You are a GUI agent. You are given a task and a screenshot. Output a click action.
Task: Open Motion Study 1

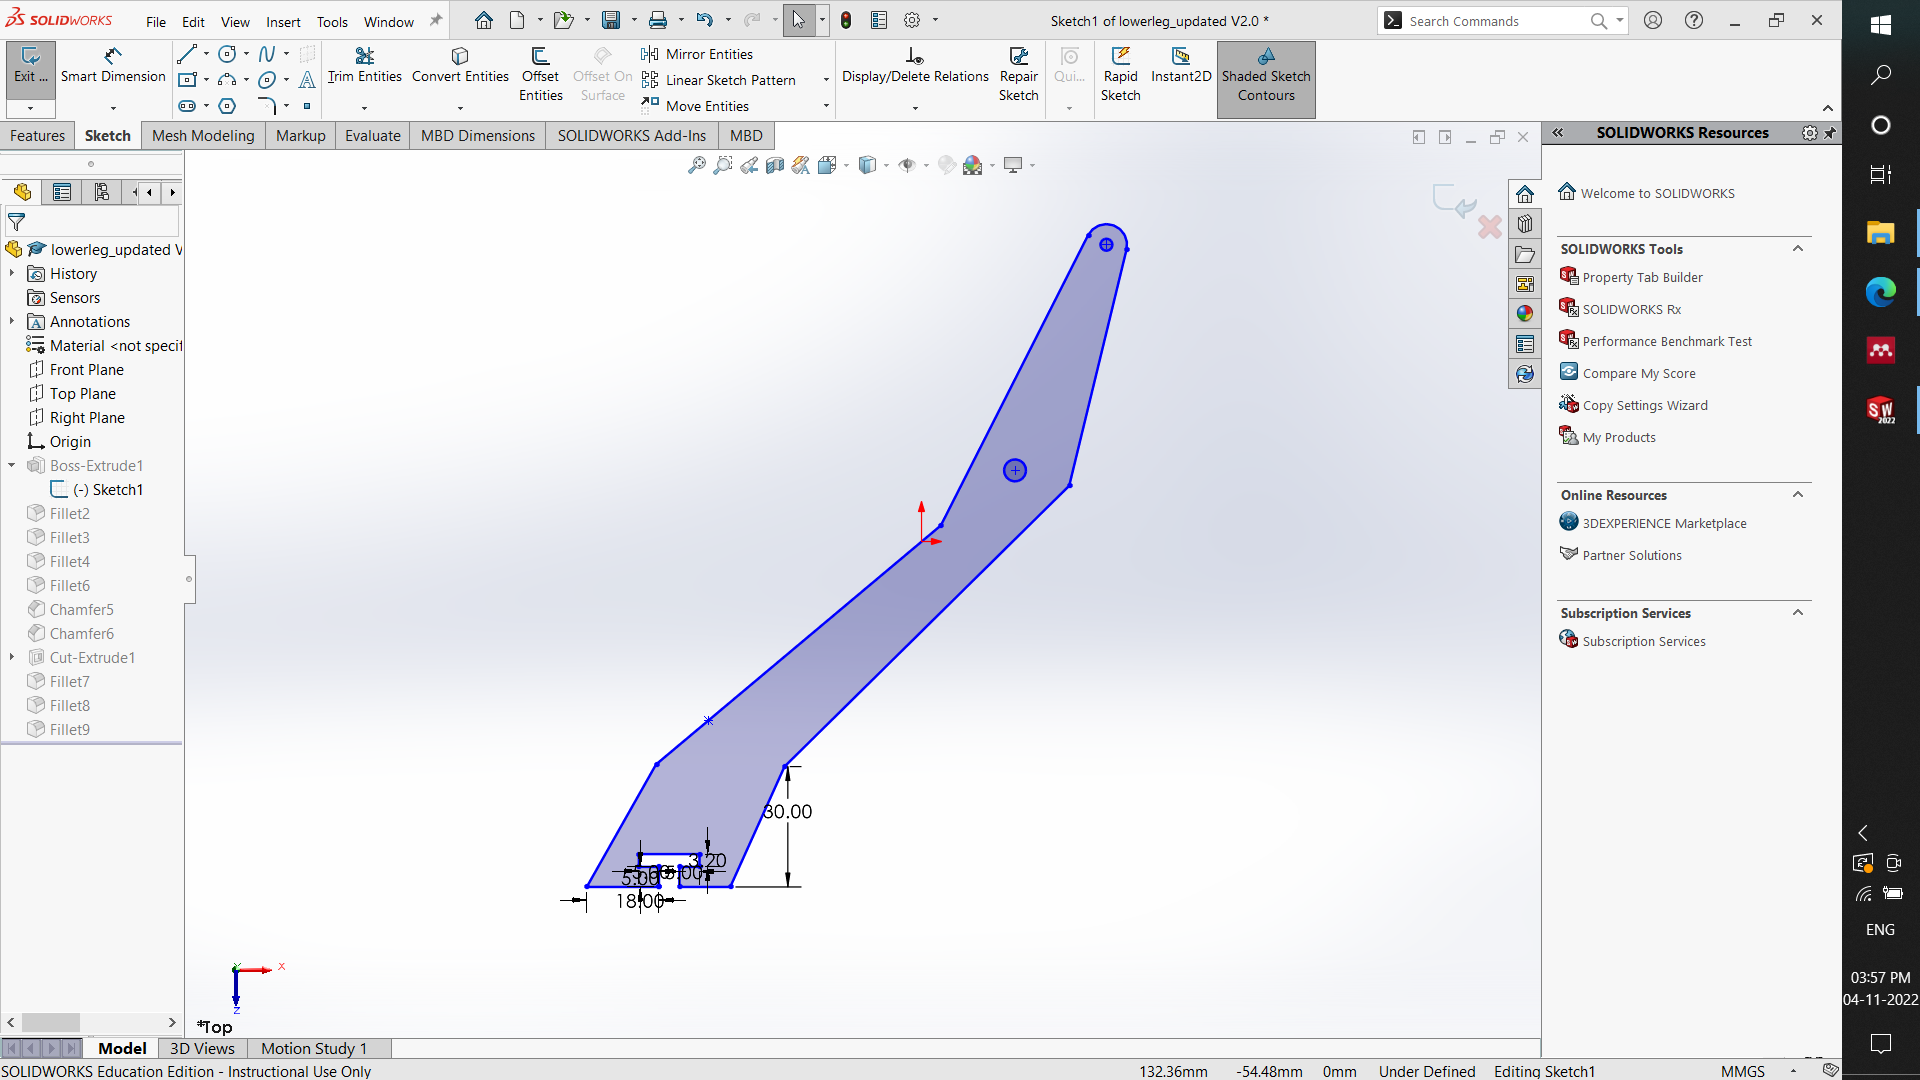(x=313, y=1048)
